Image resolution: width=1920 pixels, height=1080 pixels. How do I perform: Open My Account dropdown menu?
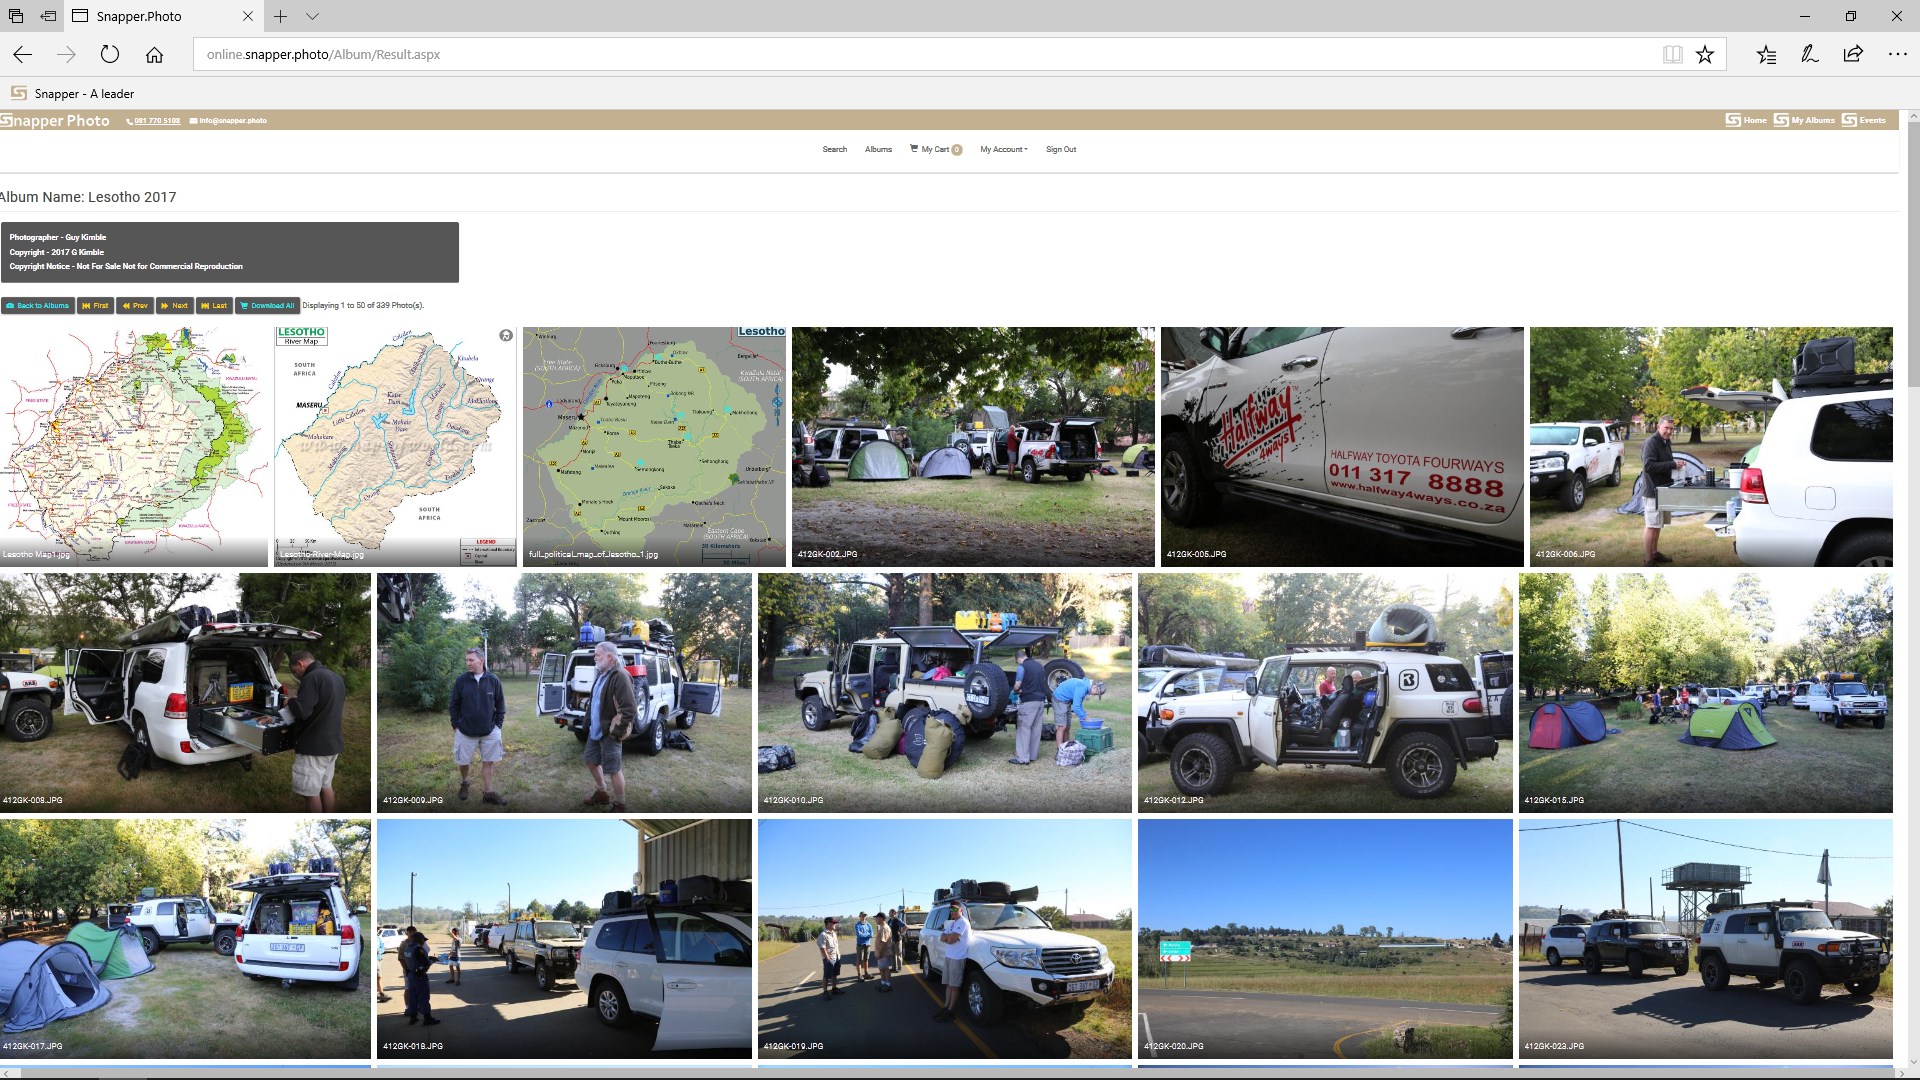[1003, 150]
